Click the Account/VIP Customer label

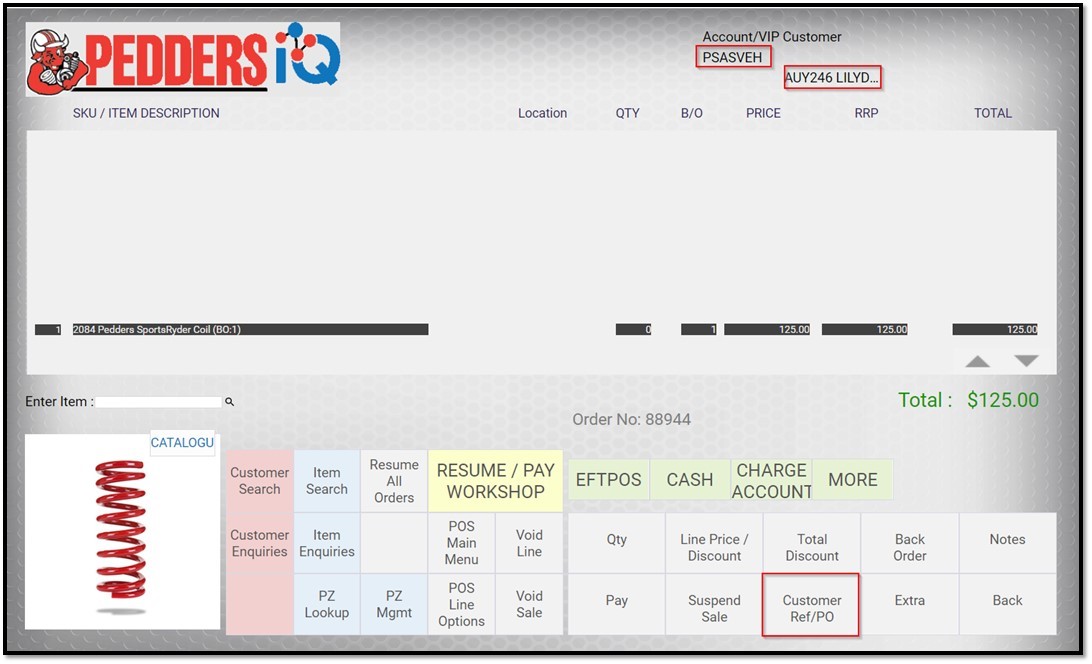(x=772, y=37)
